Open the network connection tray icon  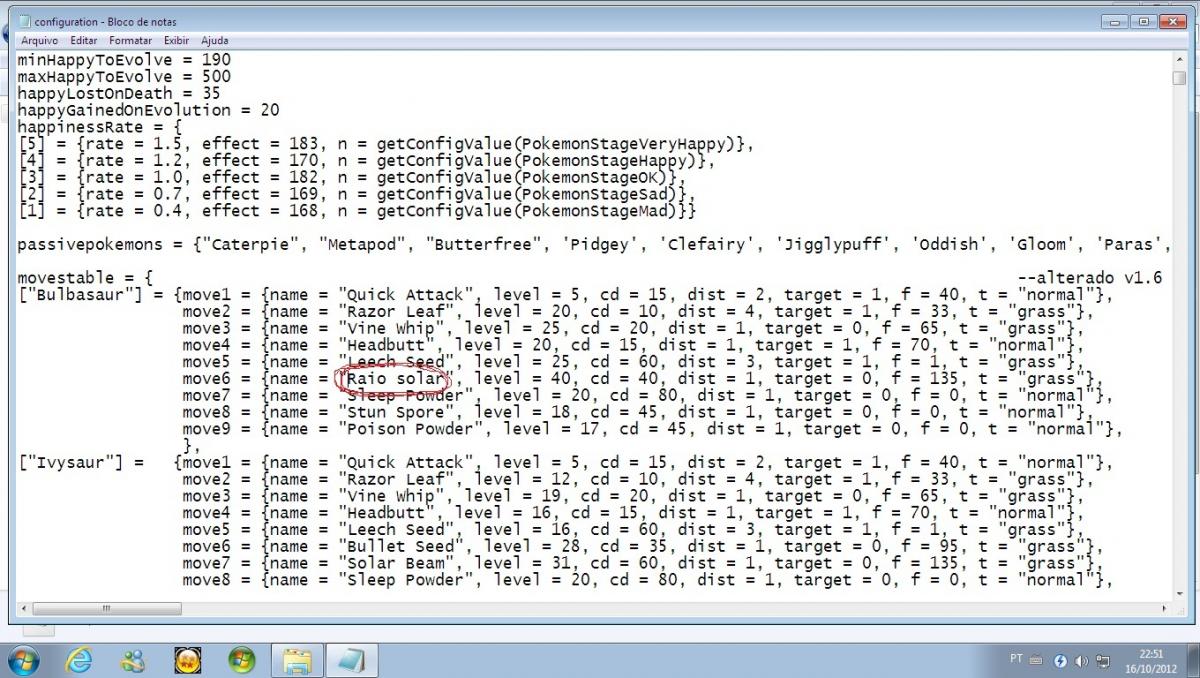coord(1103,661)
